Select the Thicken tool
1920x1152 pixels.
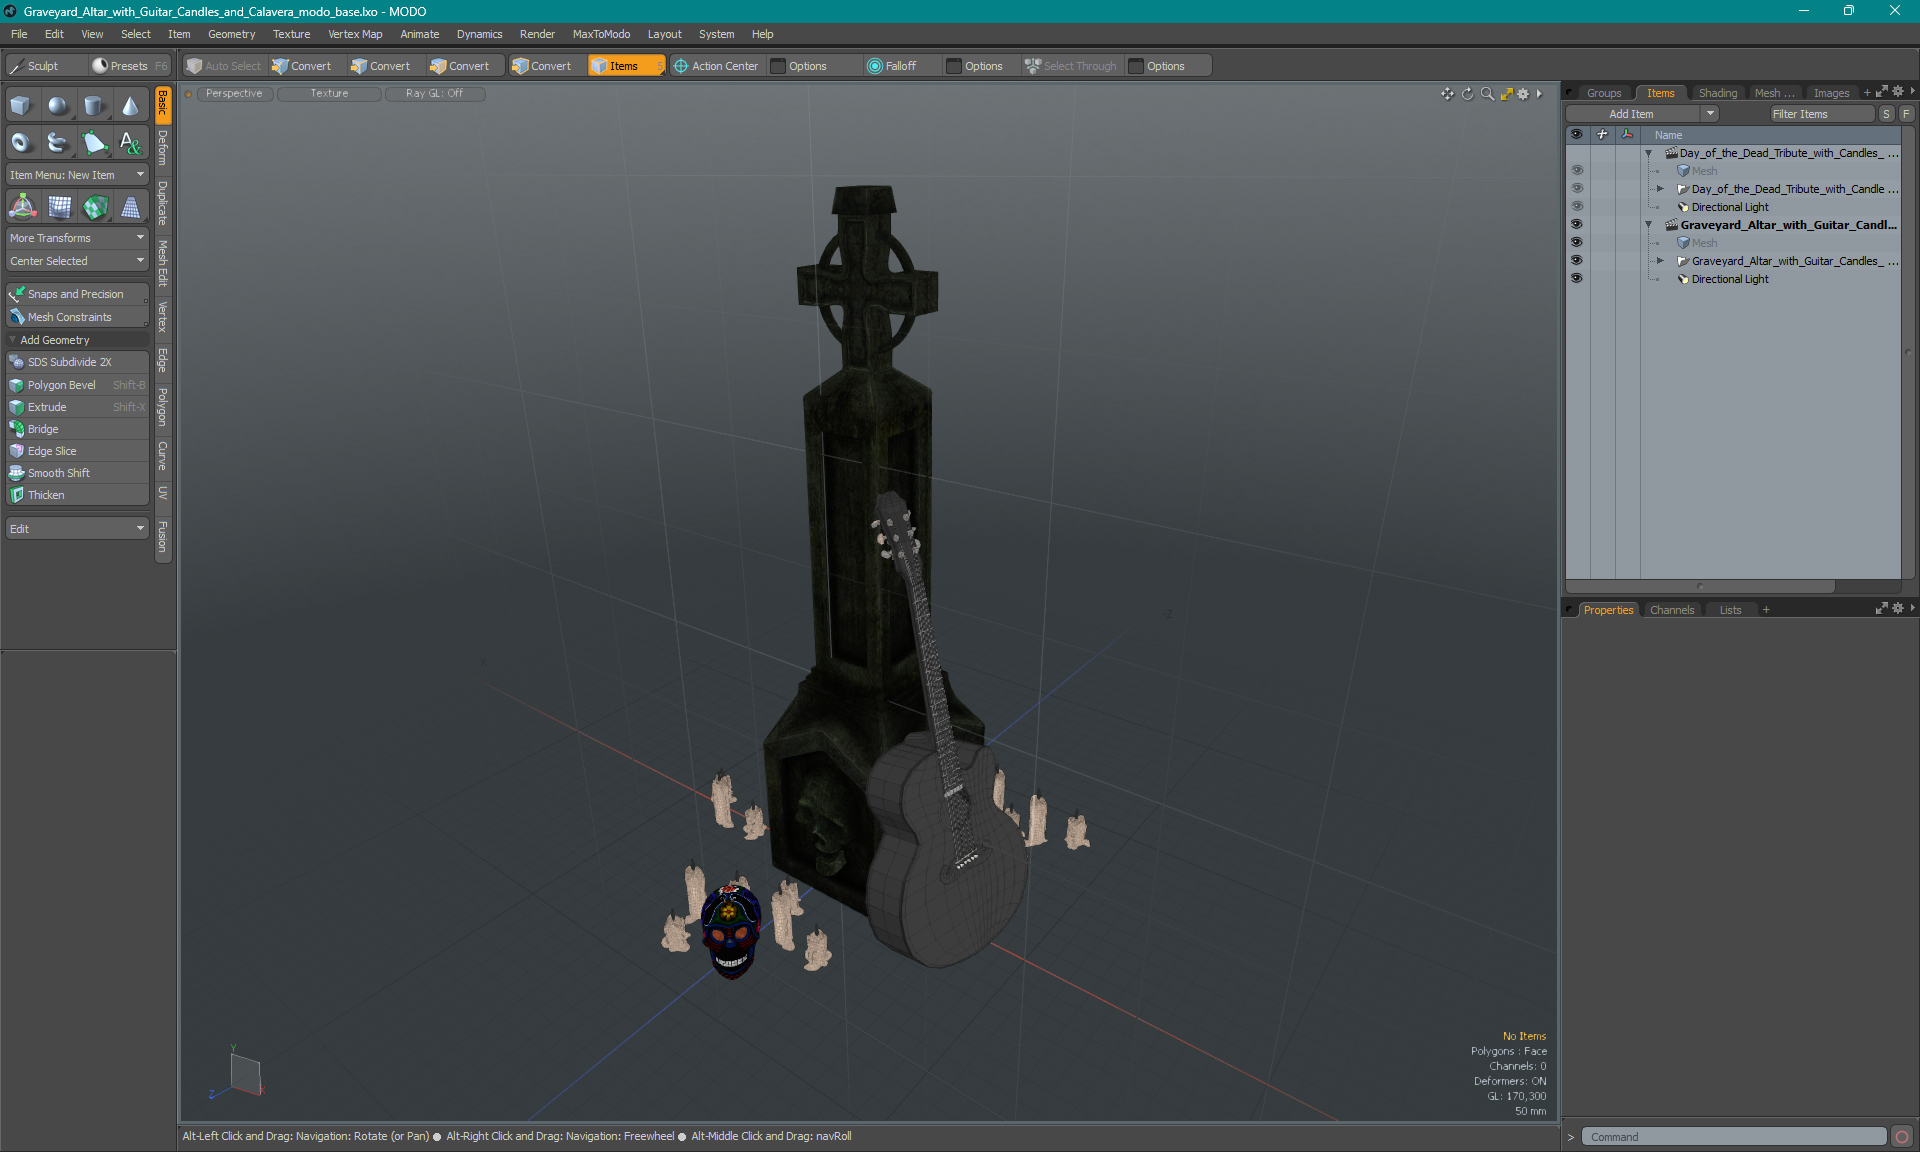(x=77, y=495)
